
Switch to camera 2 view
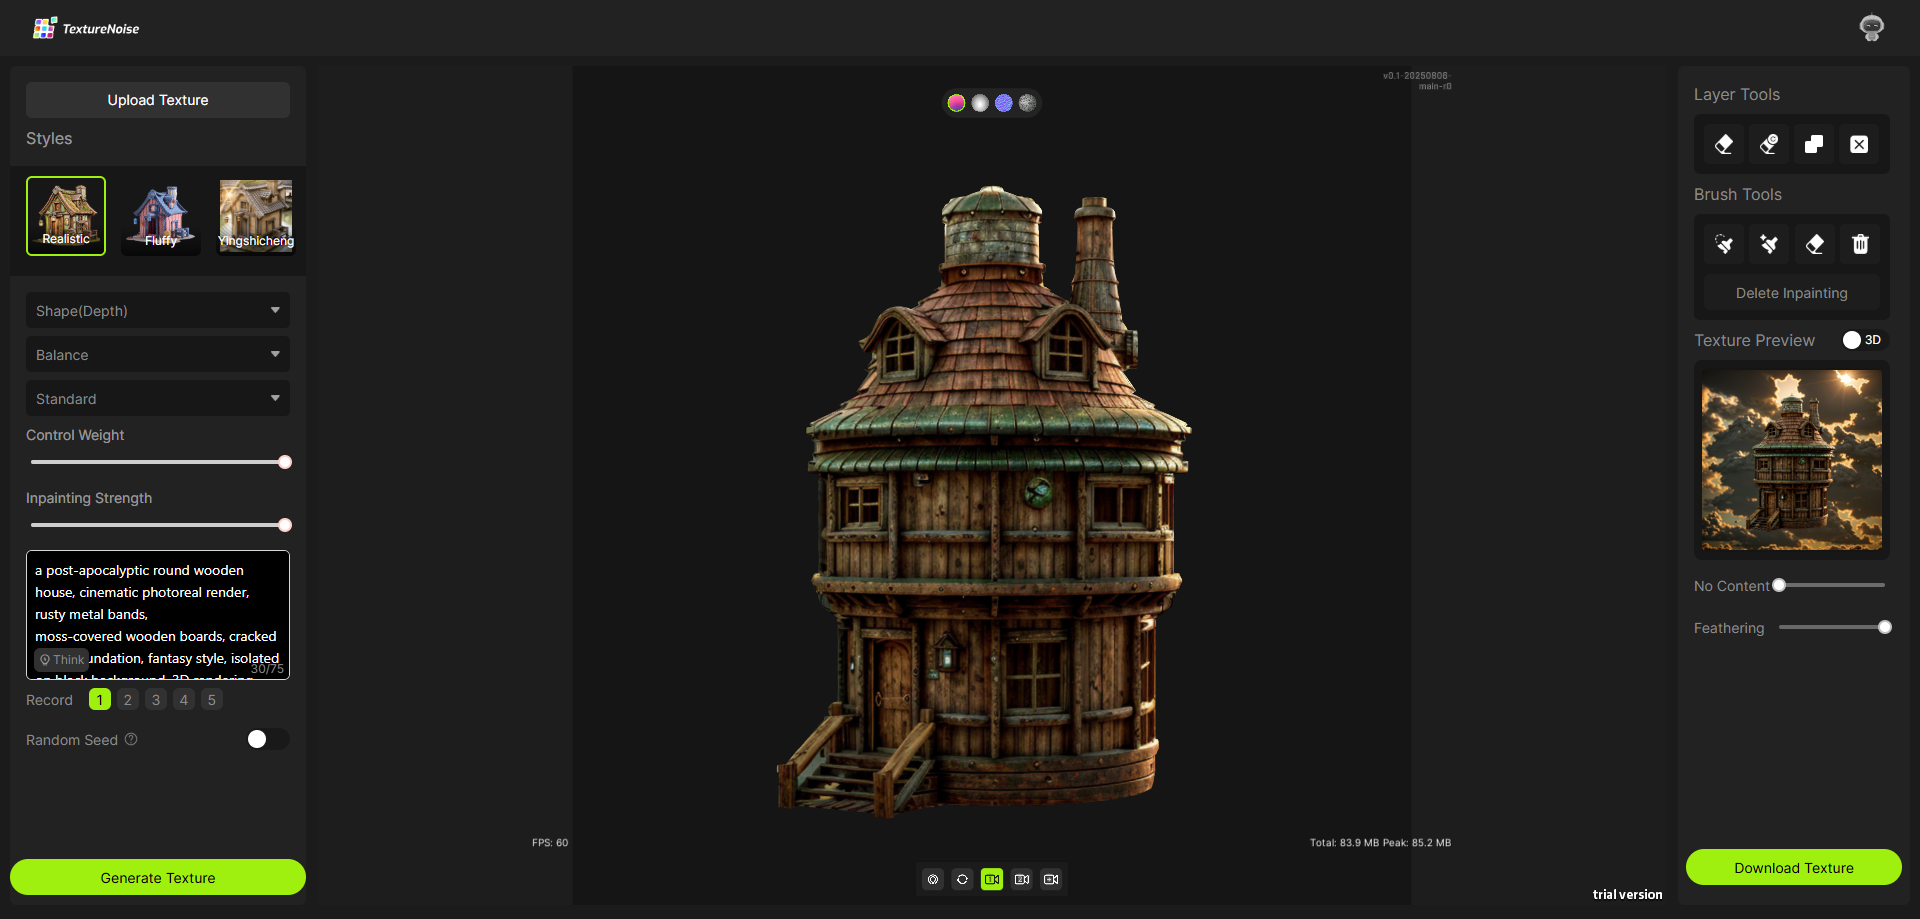tap(1022, 879)
